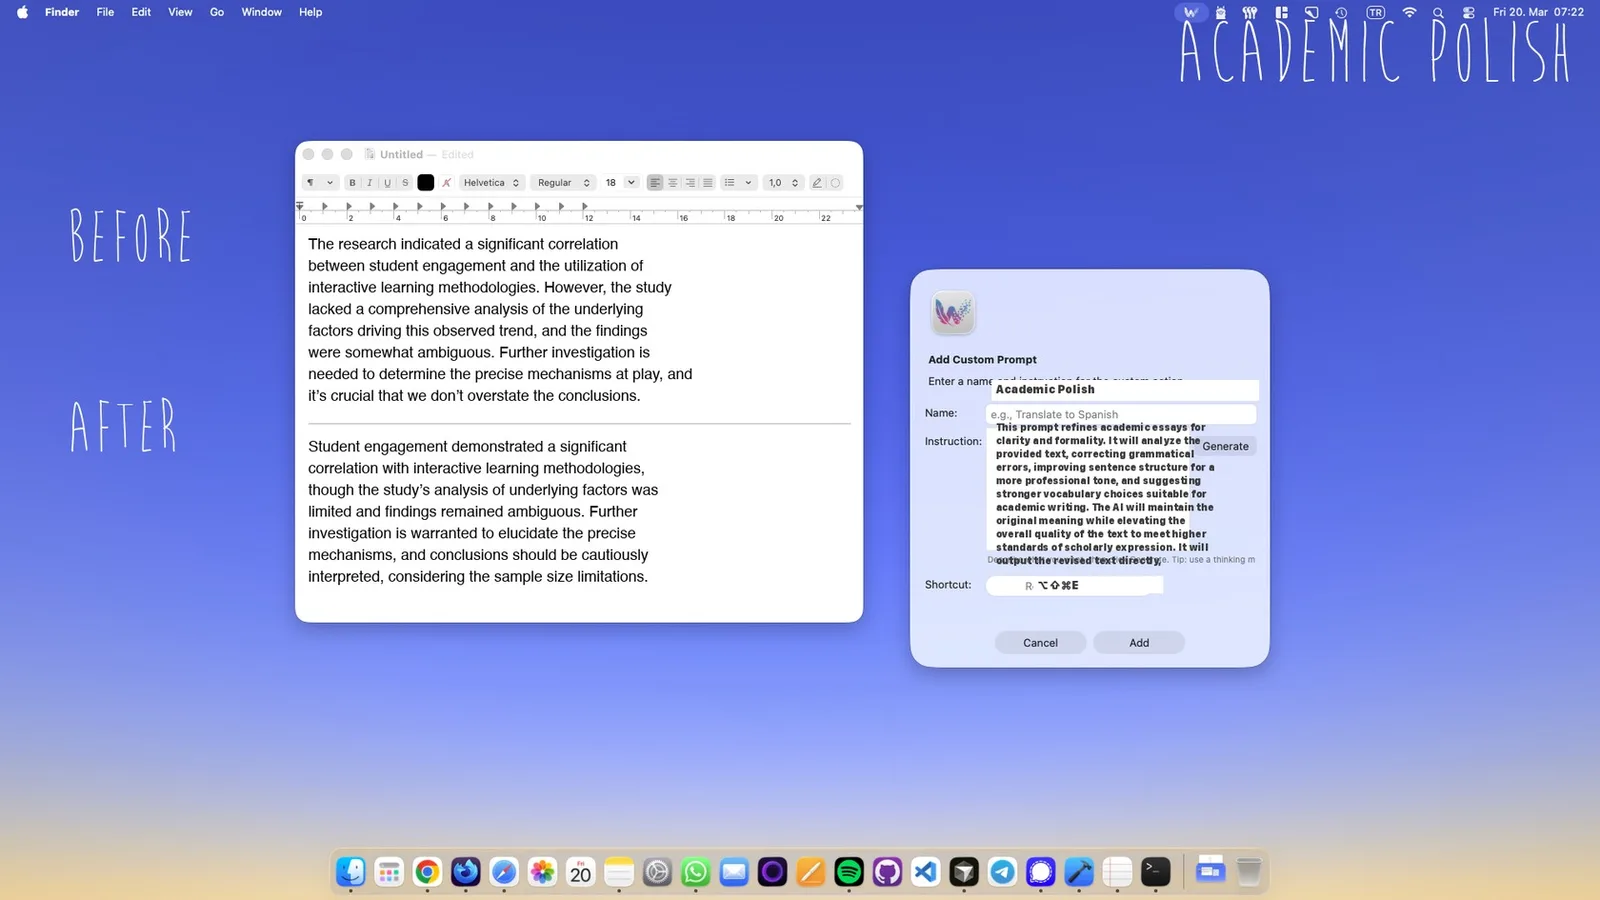
Task: Click the pencil markup icon in TextEdit
Action: click(x=817, y=183)
